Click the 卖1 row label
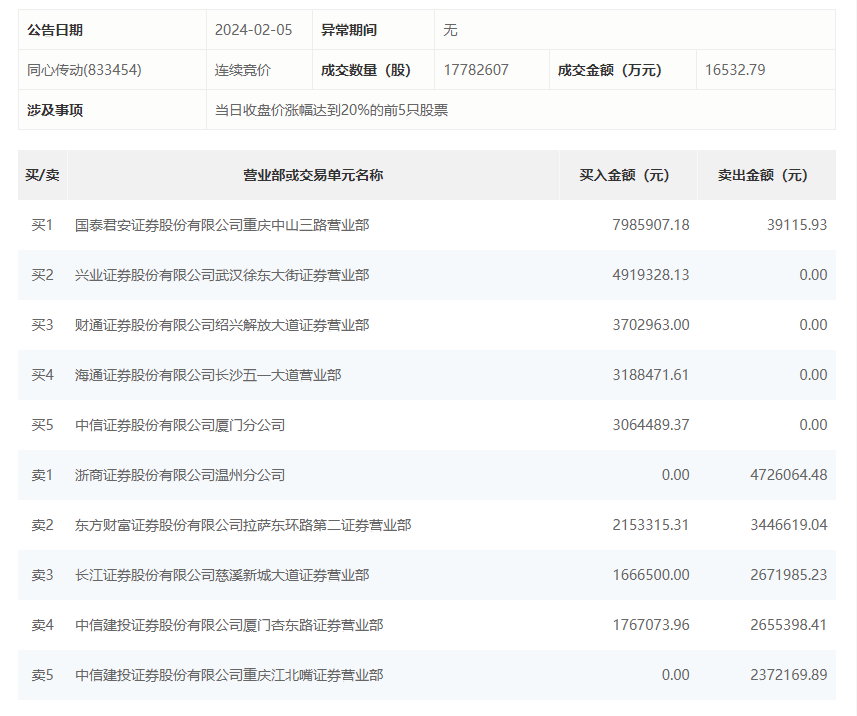 pos(42,475)
